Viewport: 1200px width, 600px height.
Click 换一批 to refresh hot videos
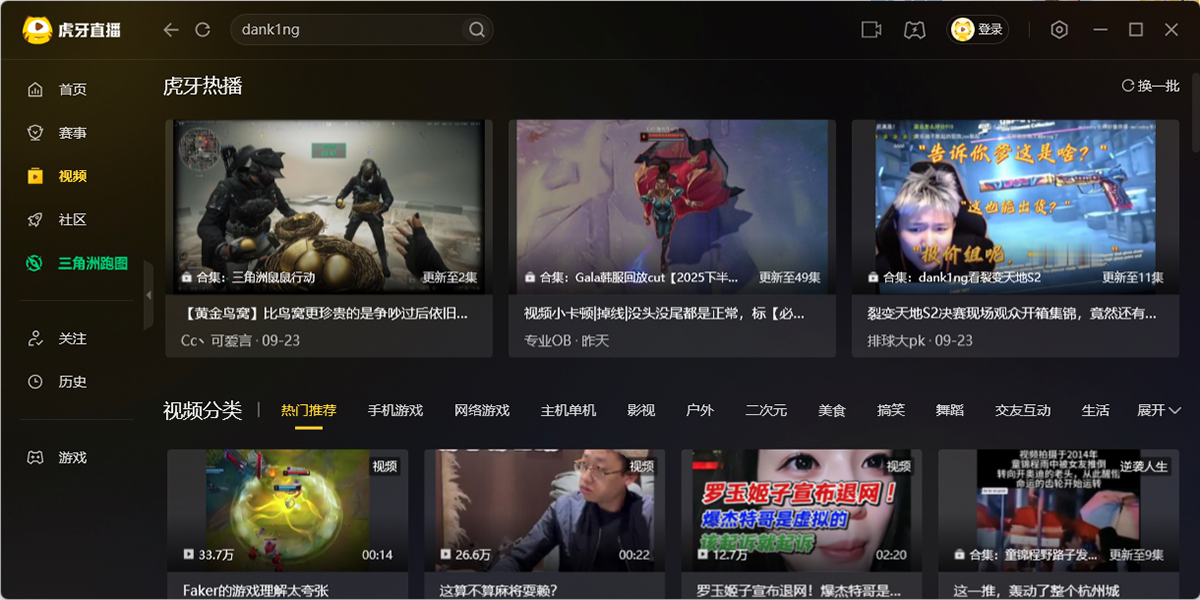click(1151, 86)
